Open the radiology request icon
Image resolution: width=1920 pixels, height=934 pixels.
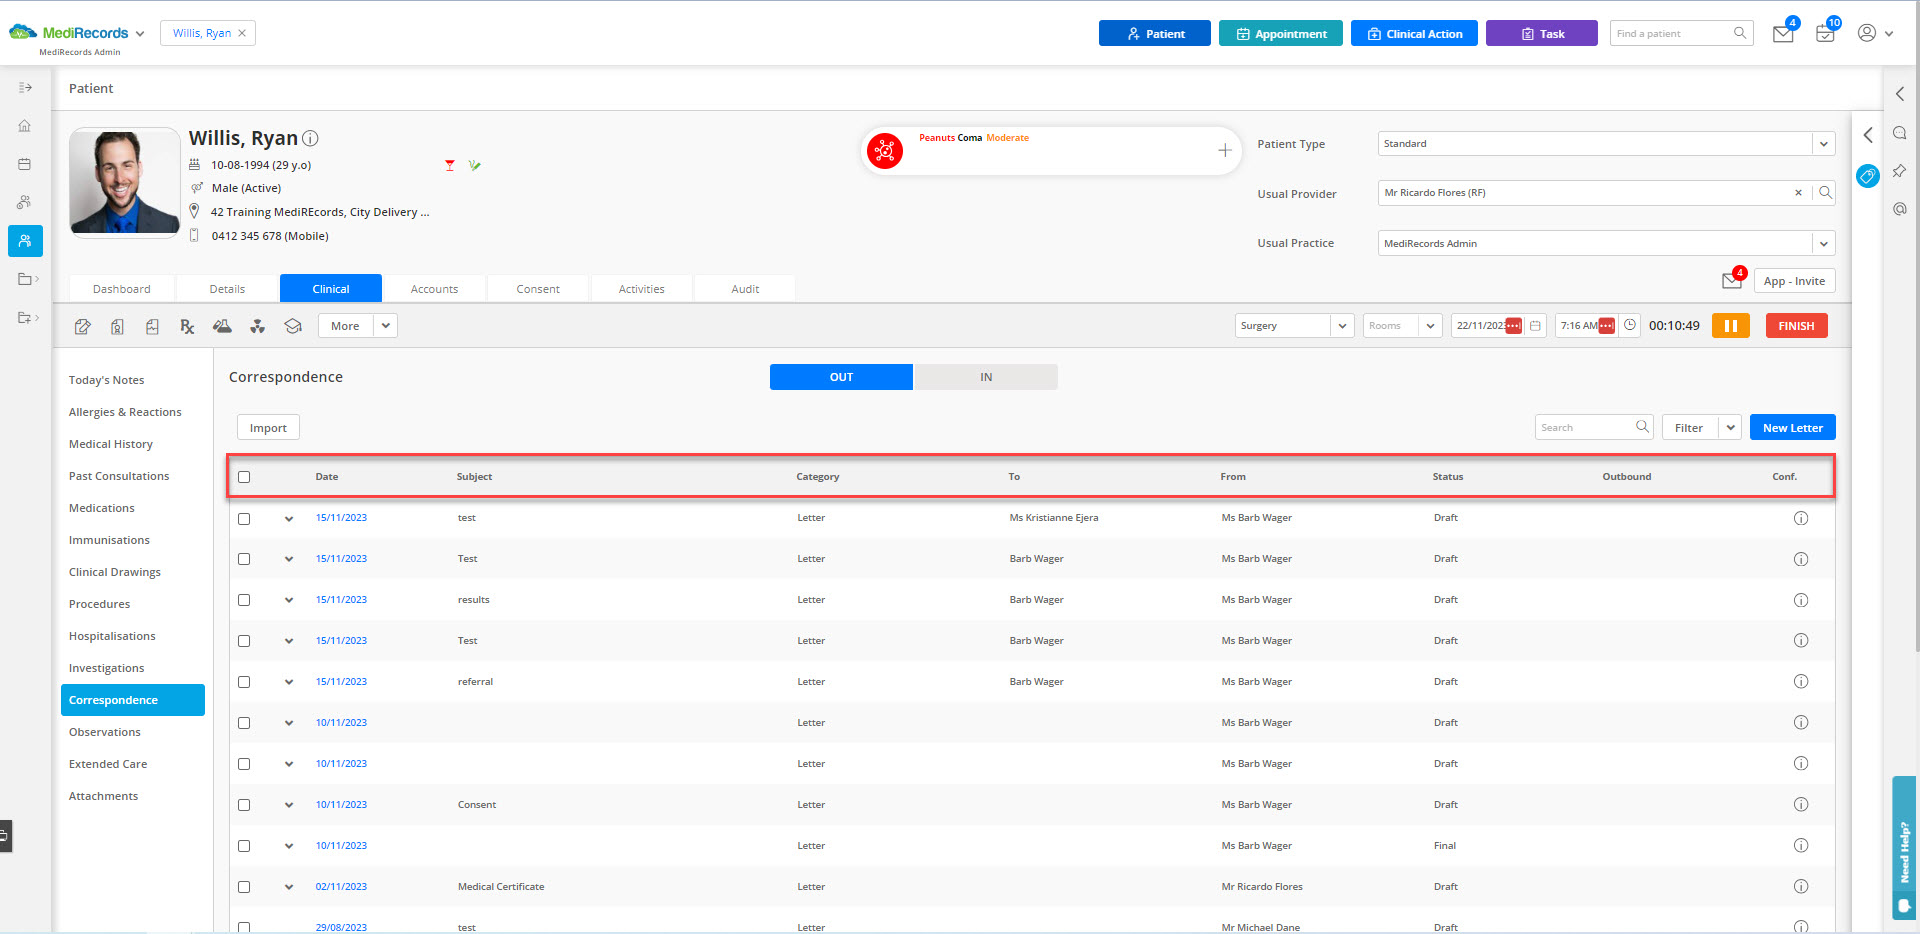(257, 326)
